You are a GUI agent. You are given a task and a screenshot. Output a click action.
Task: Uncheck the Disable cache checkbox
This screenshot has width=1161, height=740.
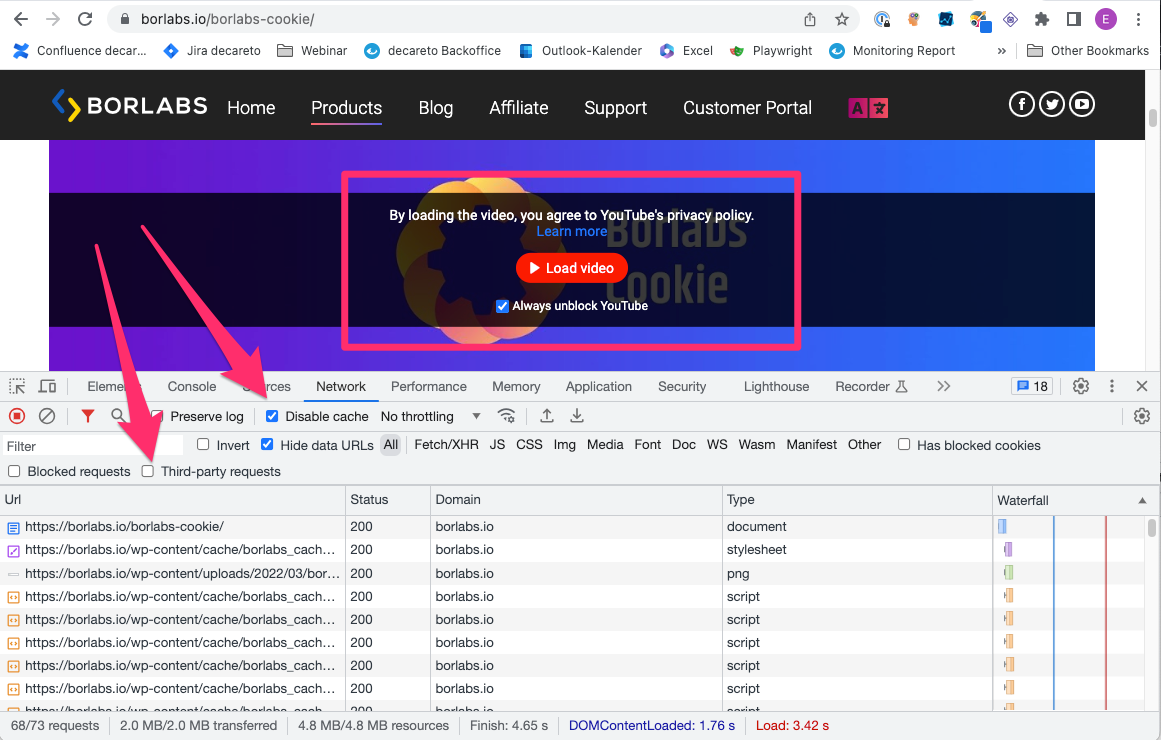point(272,416)
